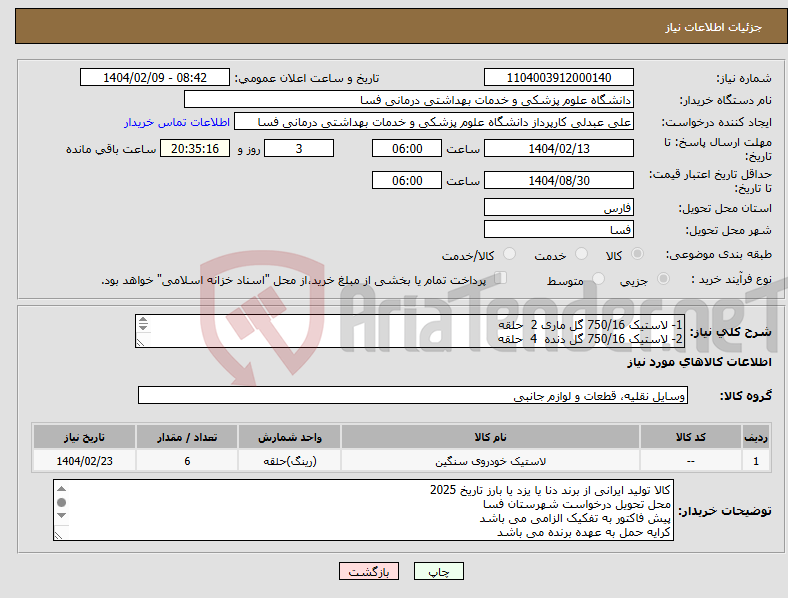Select the خدمت radio button
Viewport: 788px width, 598px height.
[581, 254]
